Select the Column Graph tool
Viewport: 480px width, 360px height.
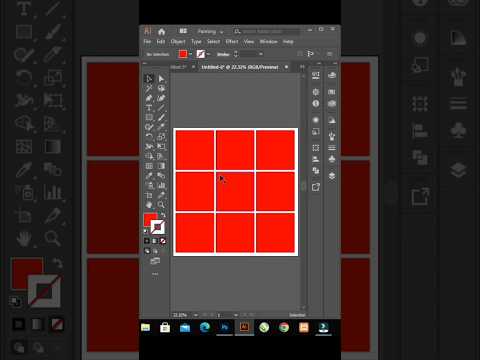tap(161, 185)
